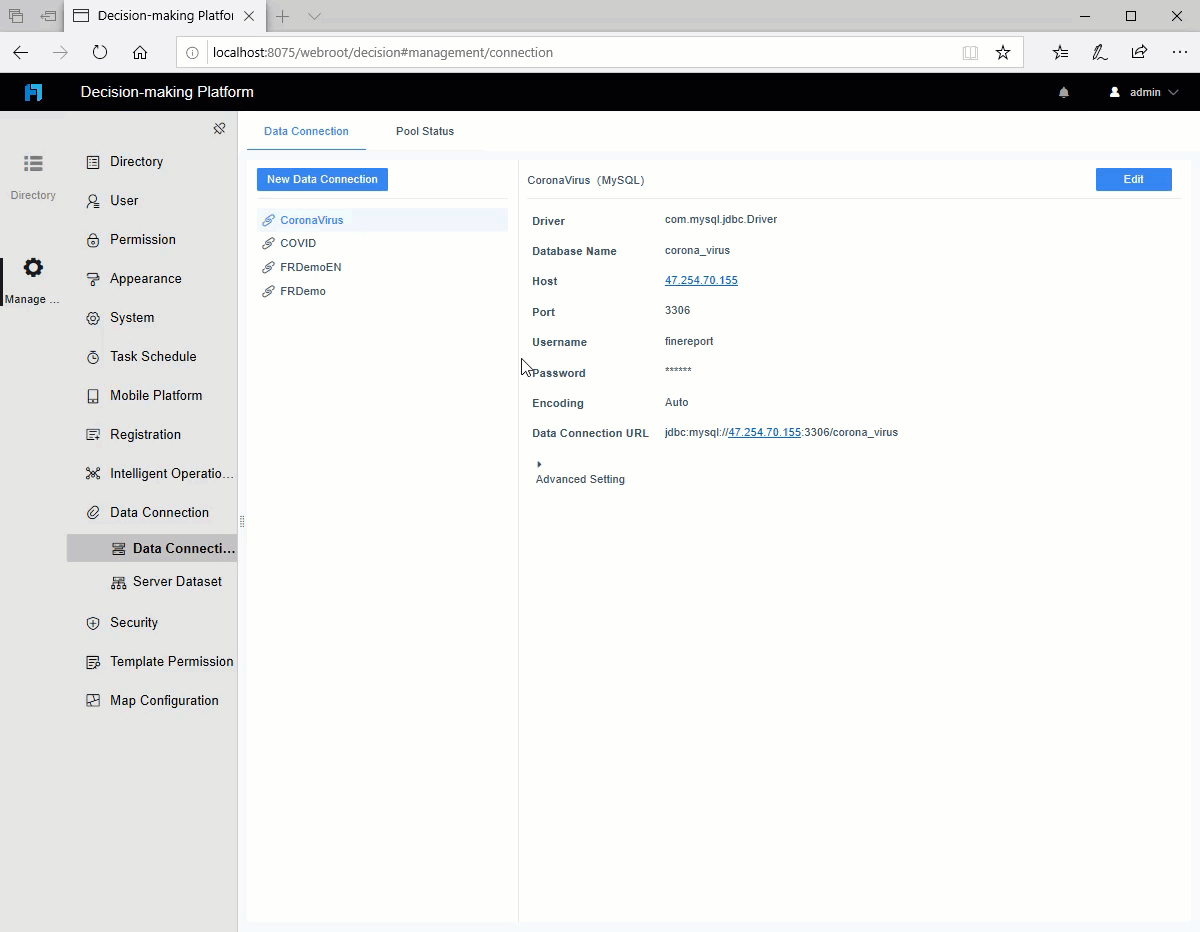Switch to the Pool Status tab
This screenshot has height=932, width=1200.
(x=425, y=131)
